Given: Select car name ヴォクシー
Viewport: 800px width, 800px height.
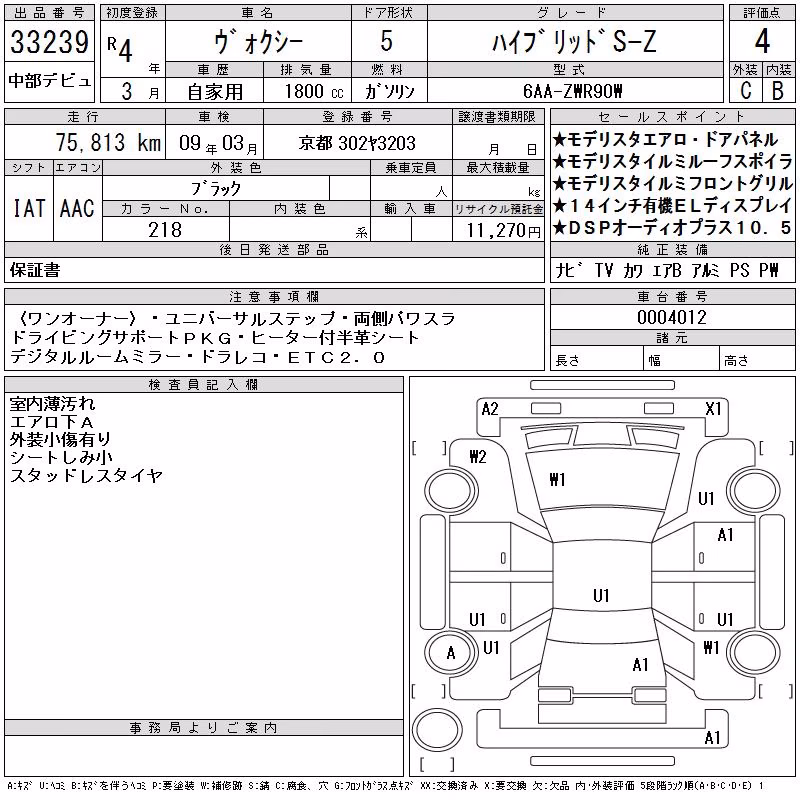Looking at the screenshot, I should tap(258, 42).
